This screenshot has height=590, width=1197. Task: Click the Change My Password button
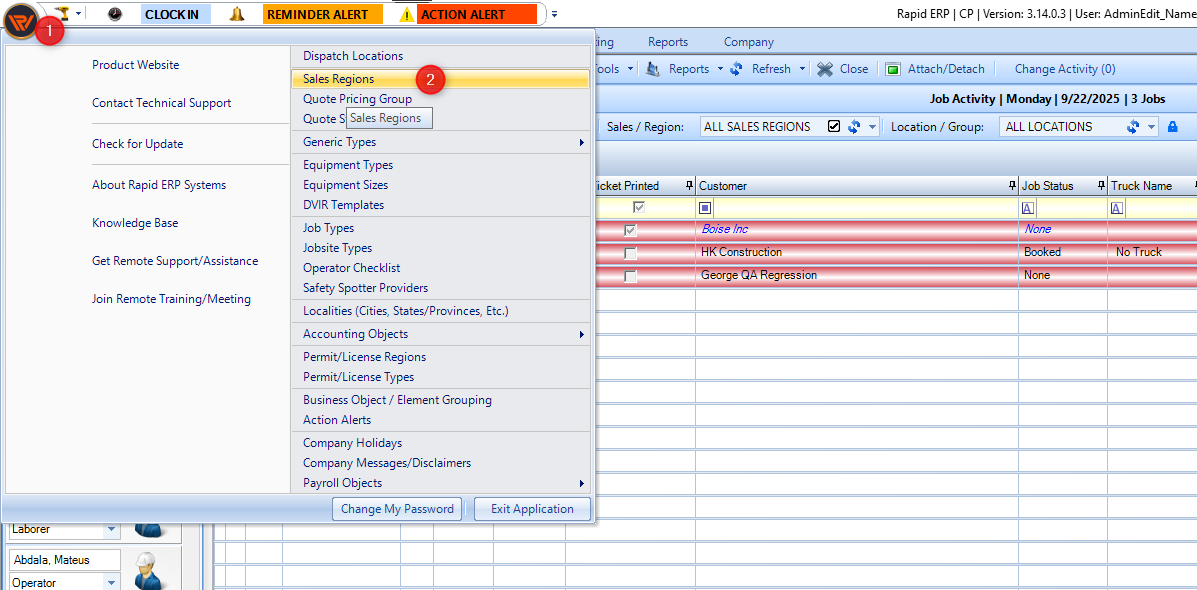pos(397,509)
